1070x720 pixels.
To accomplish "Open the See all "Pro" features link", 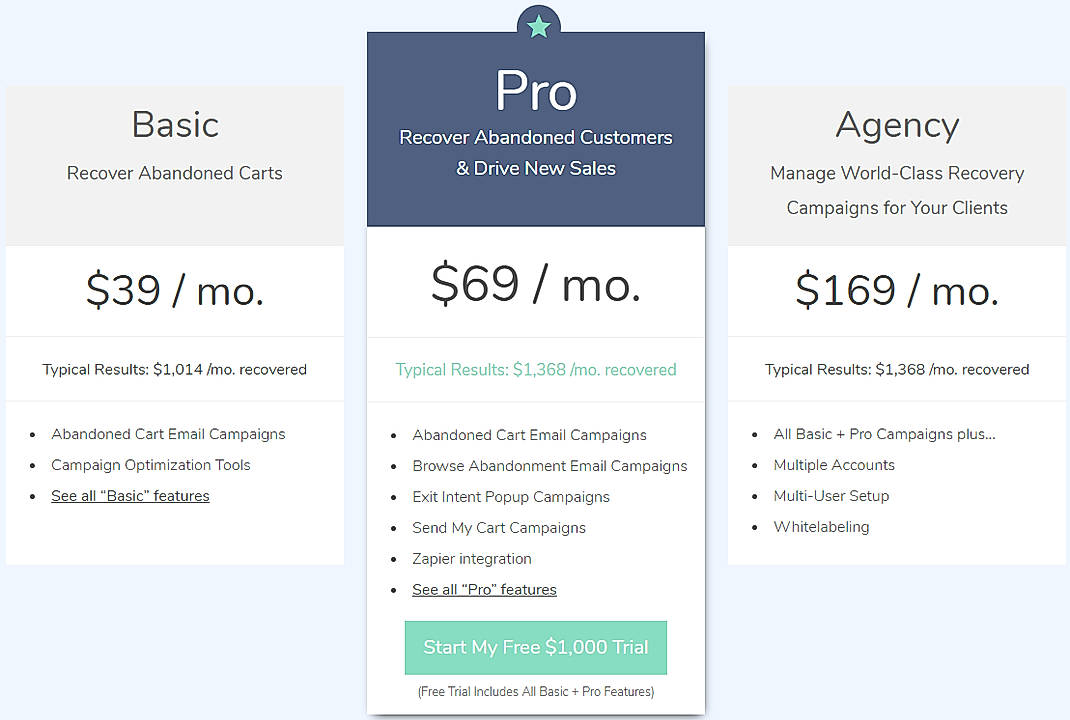I will [484, 589].
